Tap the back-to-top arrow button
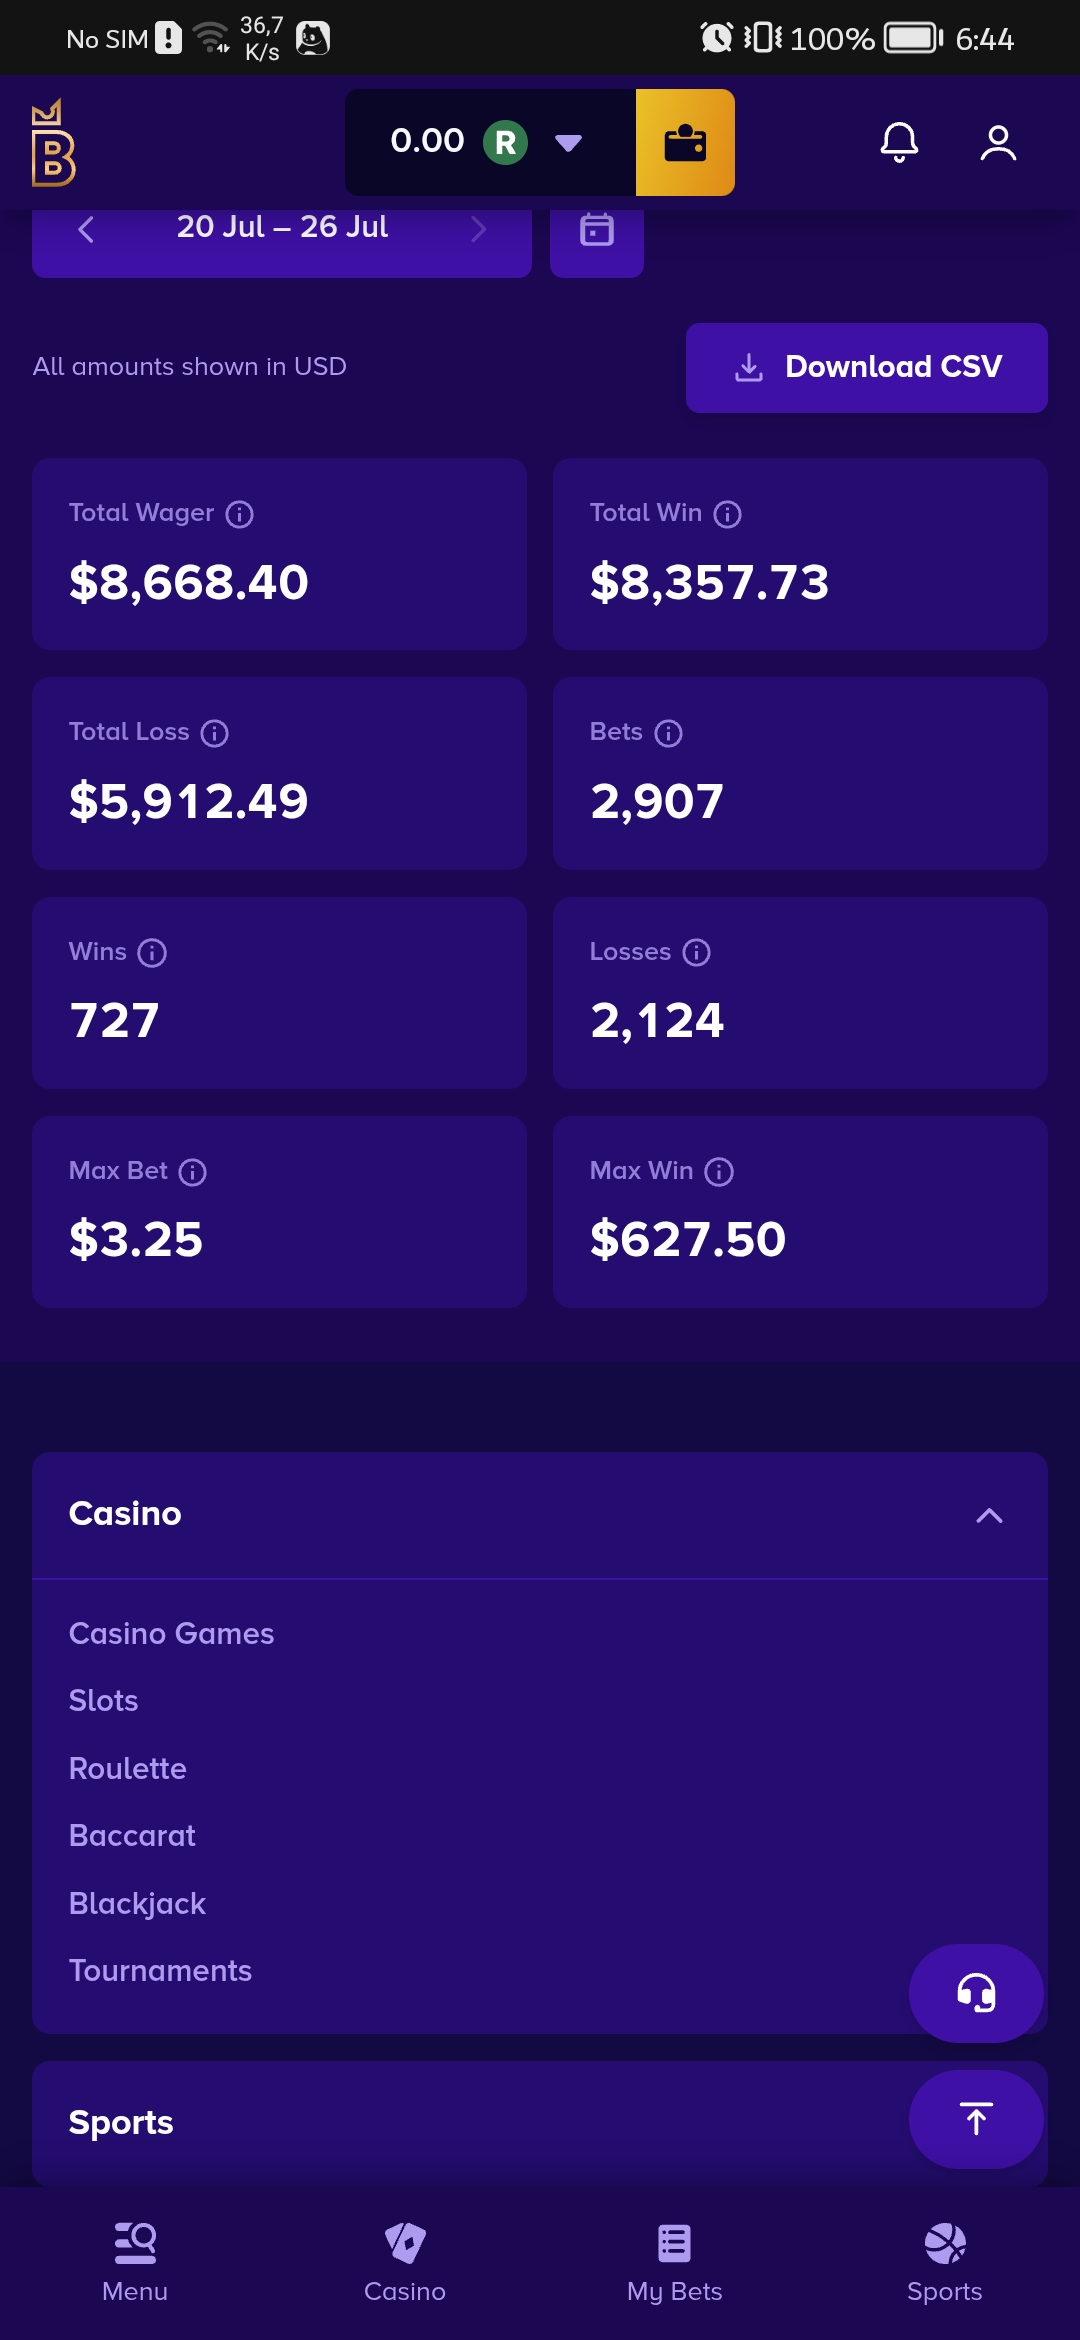The width and height of the screenshot is (1080, 2340). 976,2119
